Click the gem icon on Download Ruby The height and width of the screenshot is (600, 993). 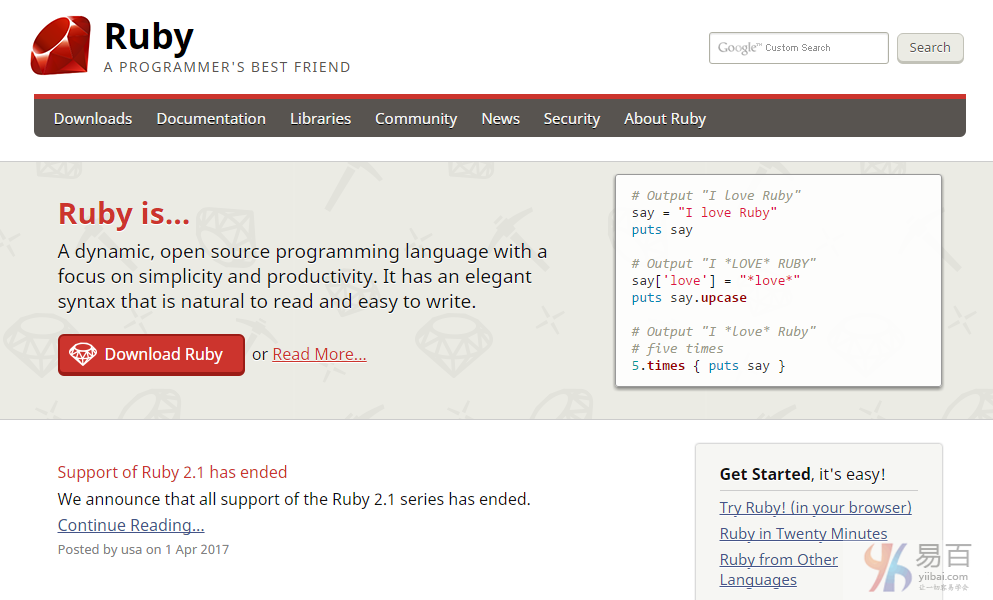coord(83,354)
